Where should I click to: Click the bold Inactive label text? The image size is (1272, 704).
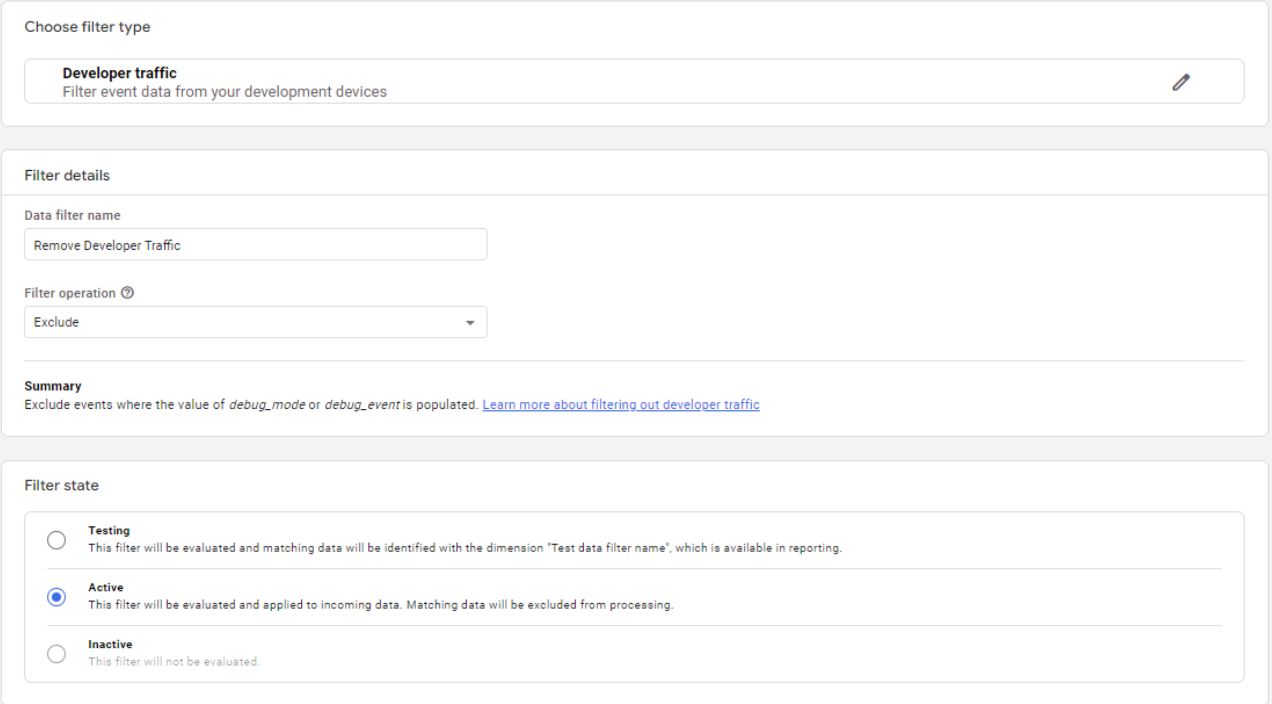click(110, 645)
